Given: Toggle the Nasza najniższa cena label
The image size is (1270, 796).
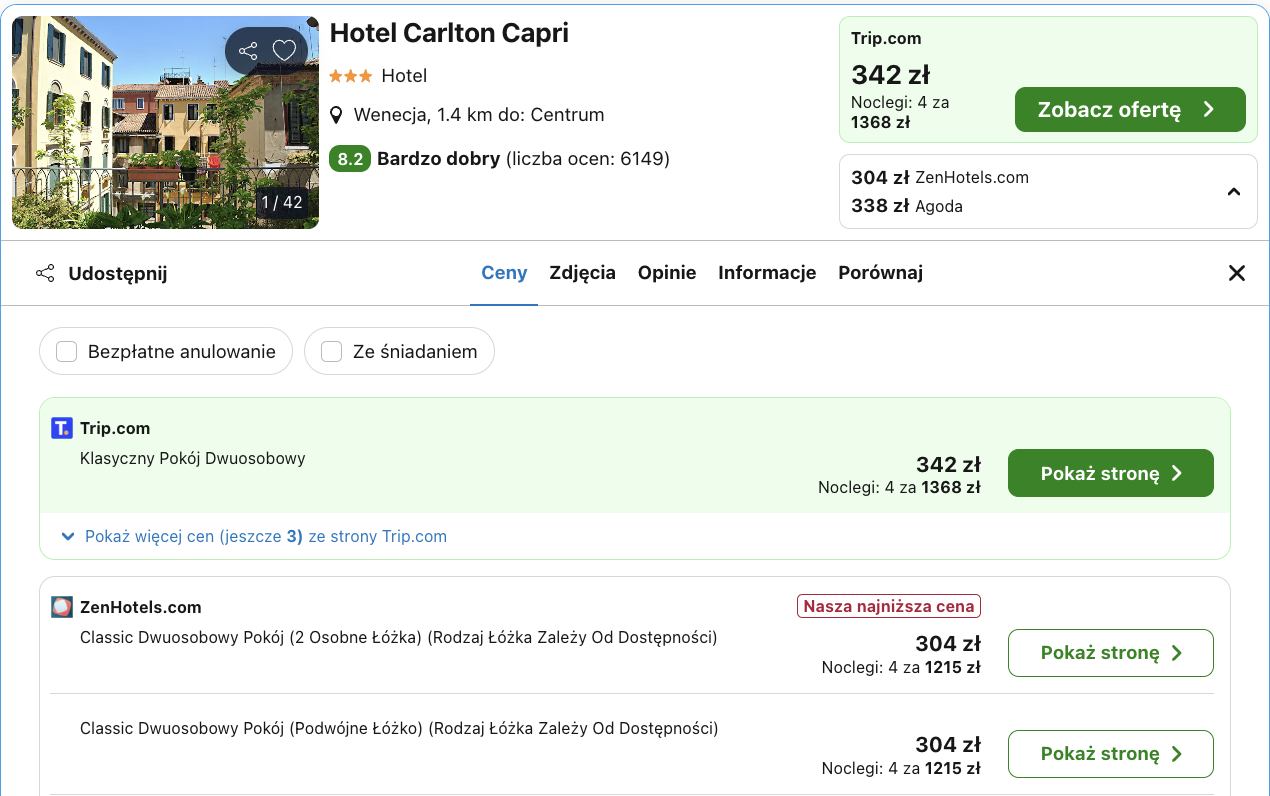Looking at the screenshot, I should coord(888,606).
